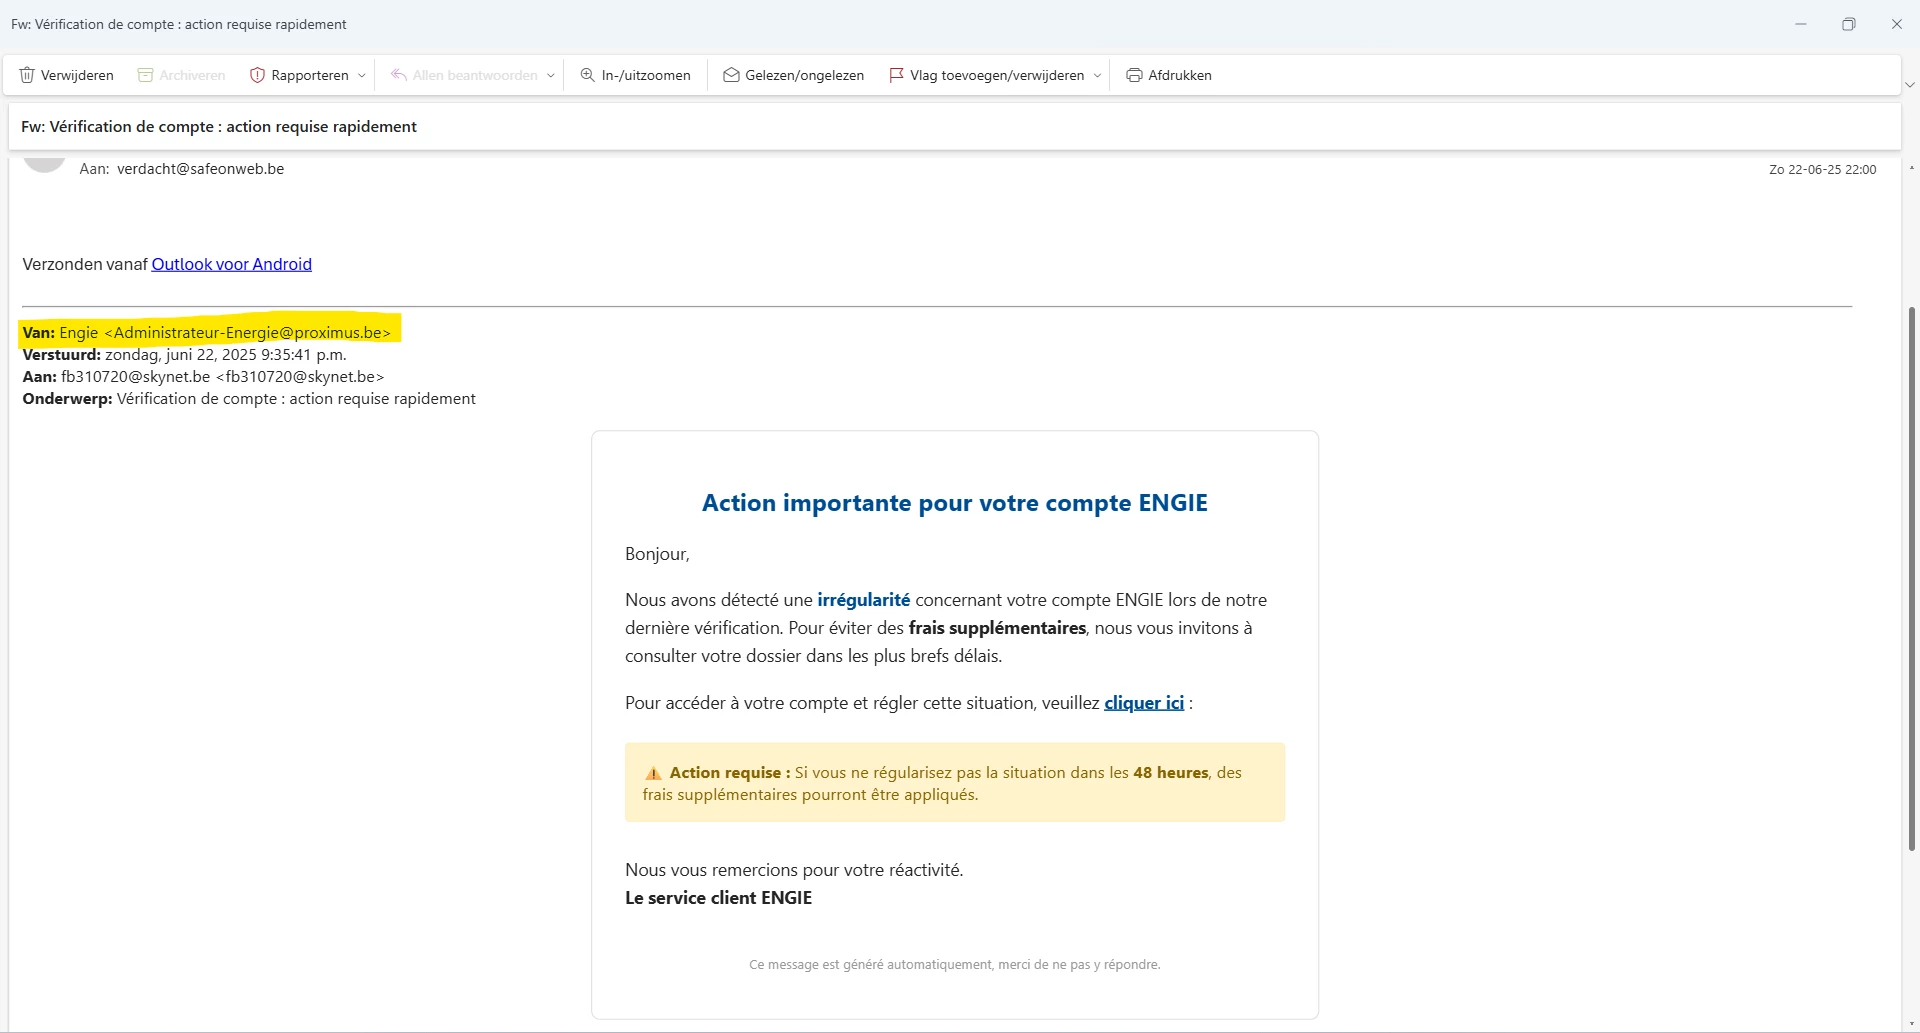Click 'Nous vous remercions pour votre réactivité.'
Screen dimensions: 1920x1033
794,870
